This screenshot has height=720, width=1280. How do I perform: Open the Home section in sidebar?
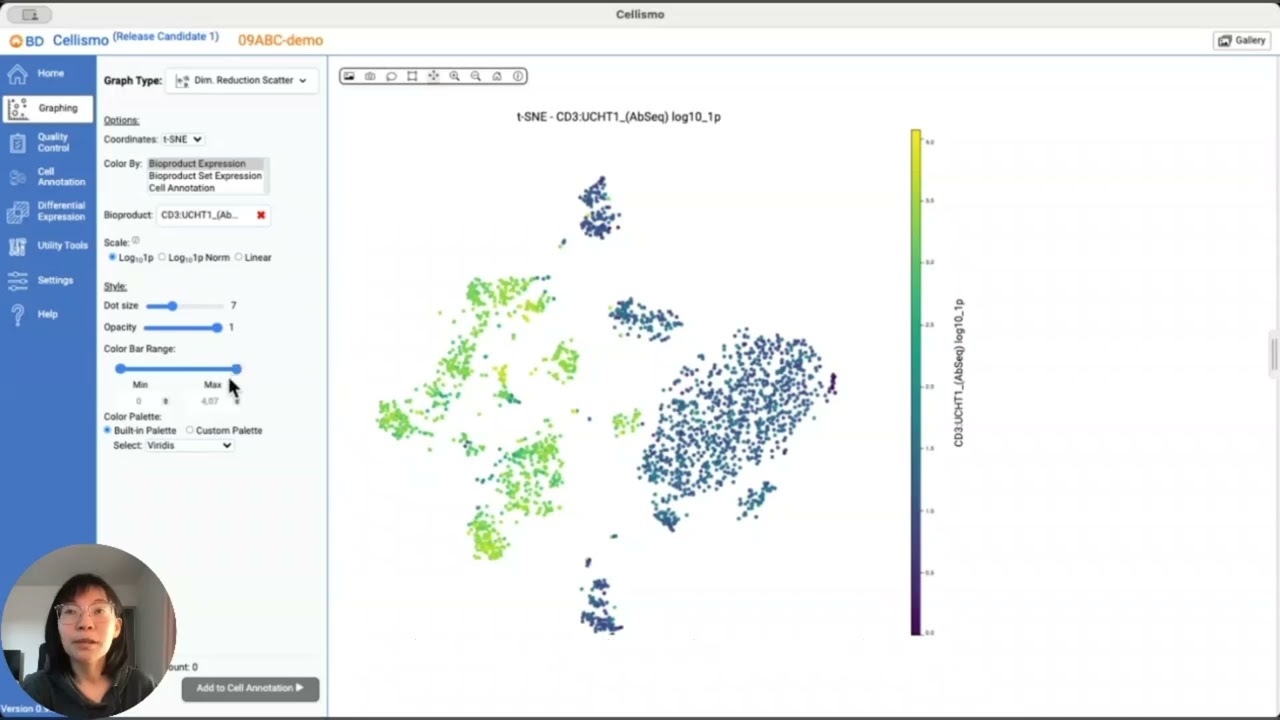click(50, 74)
